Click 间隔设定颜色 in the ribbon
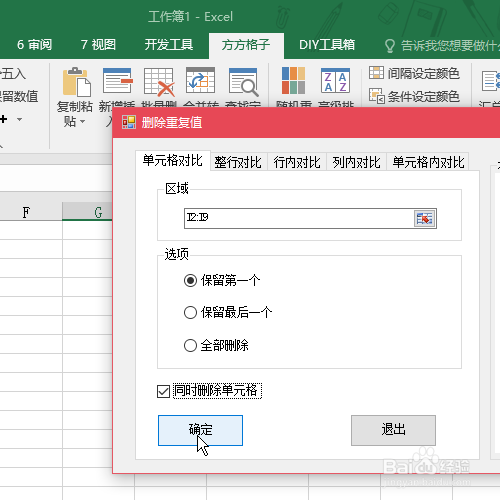The height and width of the screenshot is (500, 500). [414, 73]
